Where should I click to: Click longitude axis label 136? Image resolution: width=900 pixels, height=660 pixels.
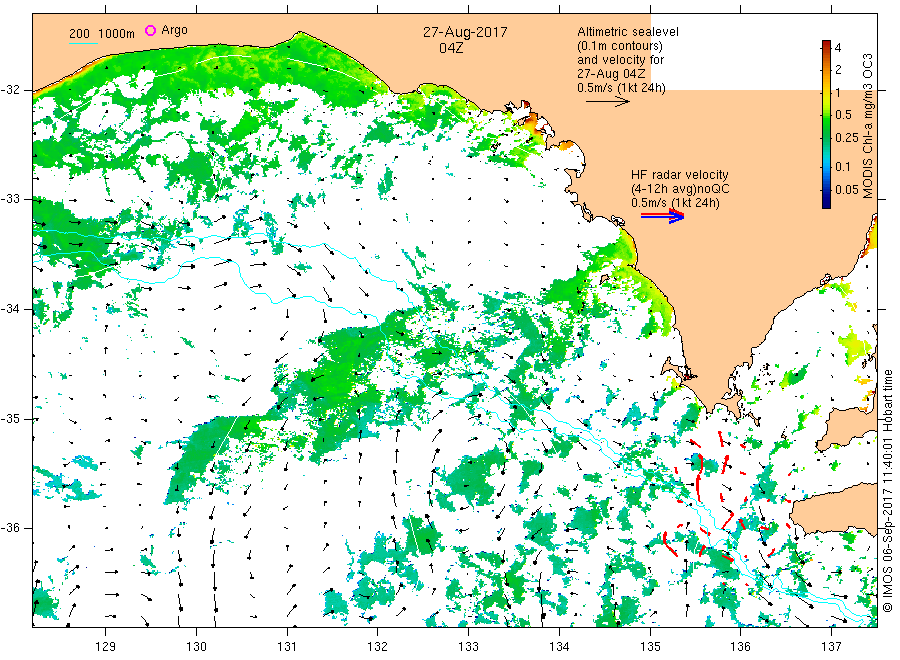coord(740,646)
